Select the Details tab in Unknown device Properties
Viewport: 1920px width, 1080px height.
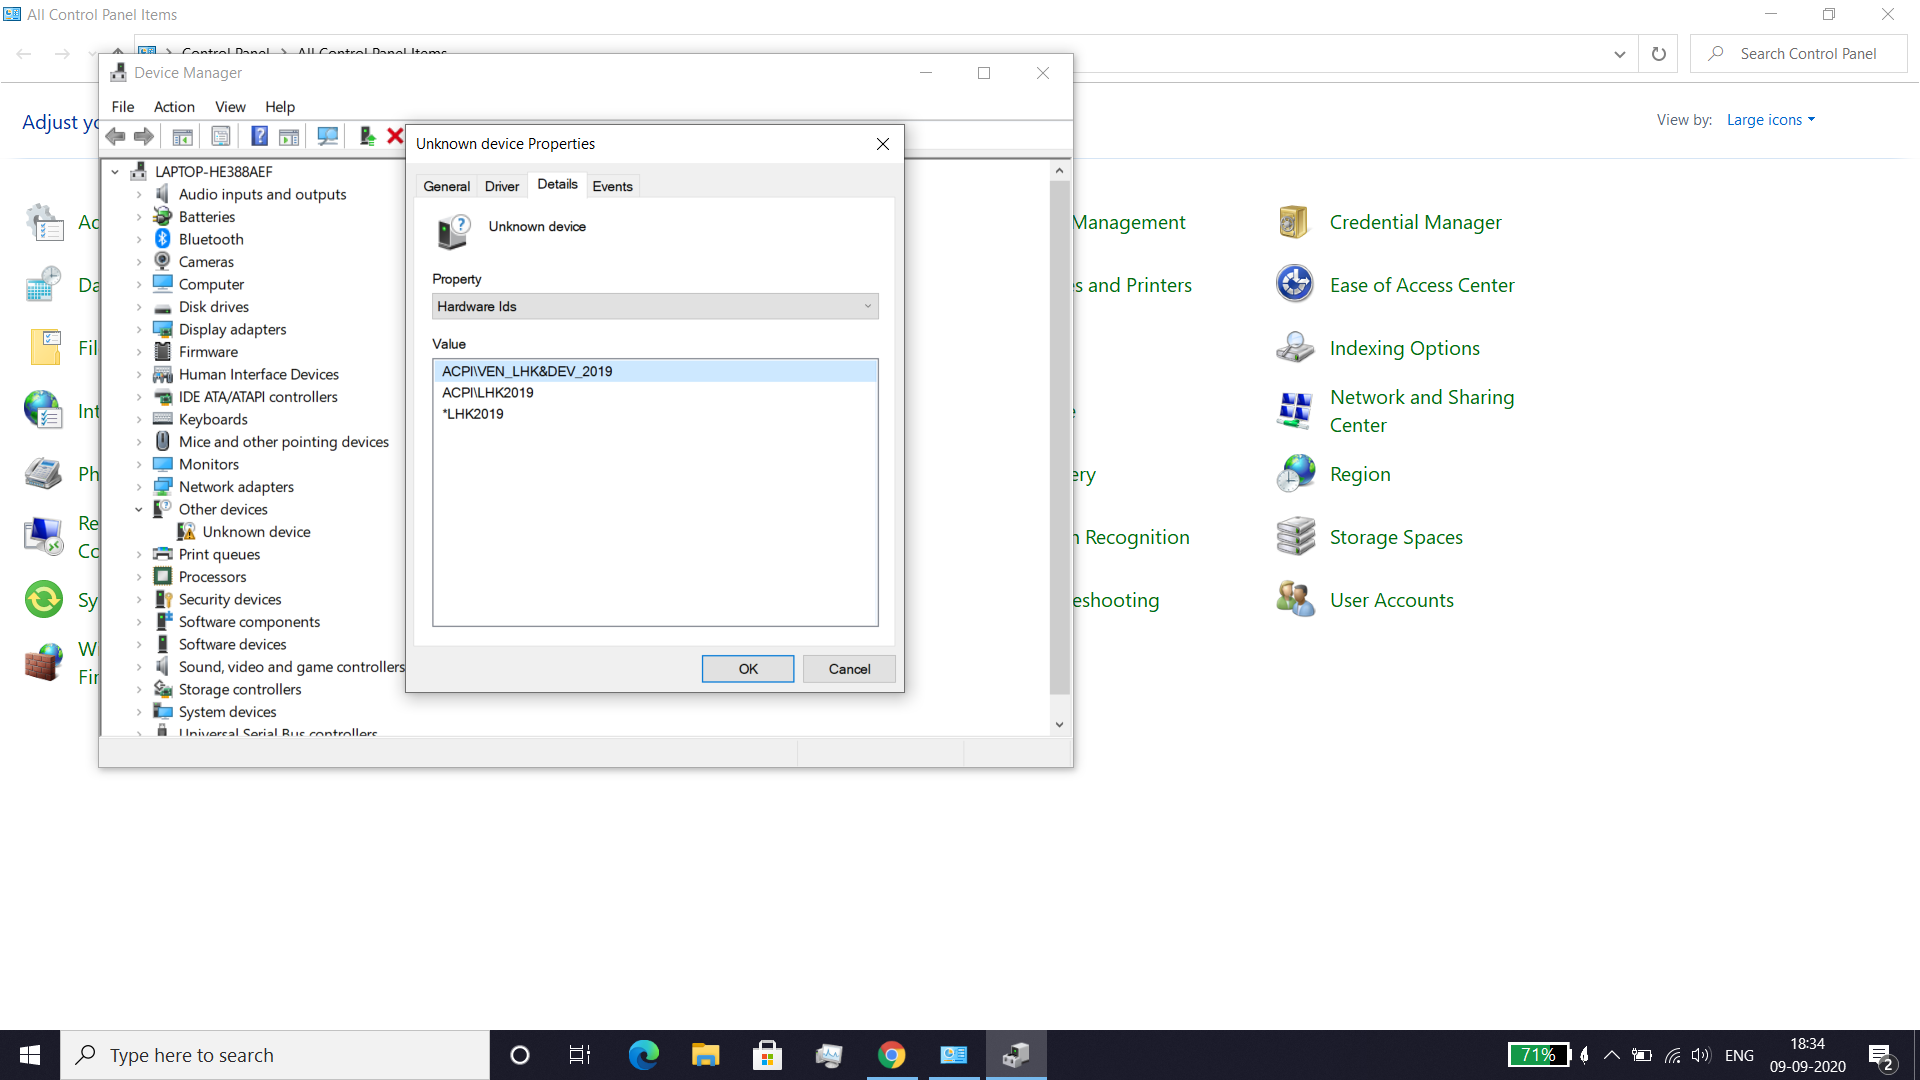click(555, 185)
